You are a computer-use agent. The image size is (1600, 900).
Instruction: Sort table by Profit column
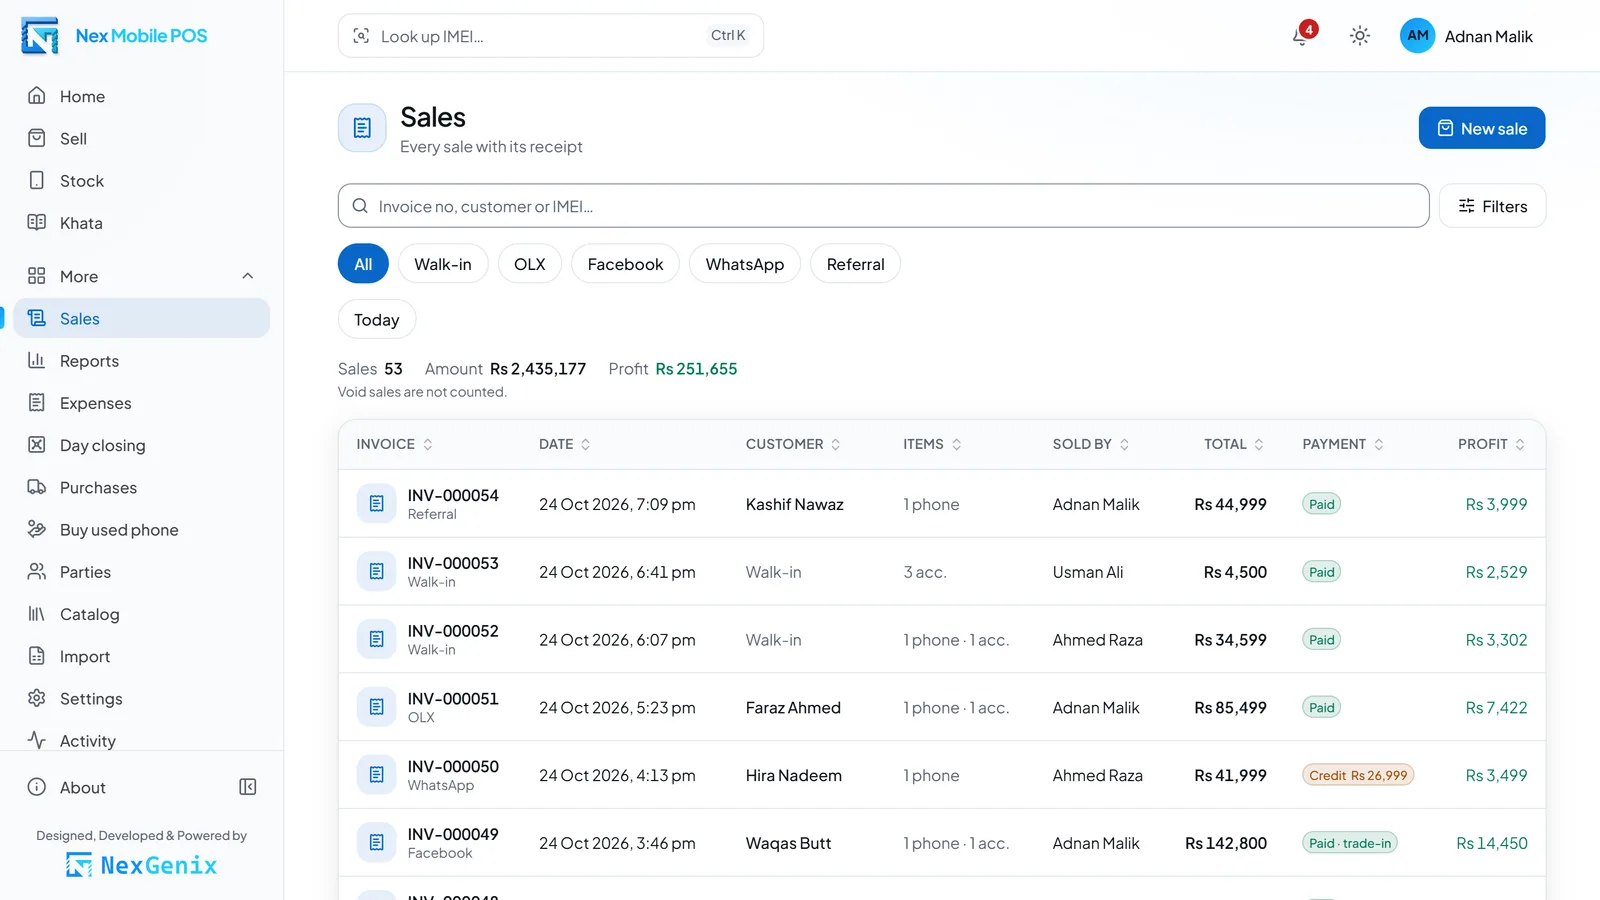click(1492, 444)
